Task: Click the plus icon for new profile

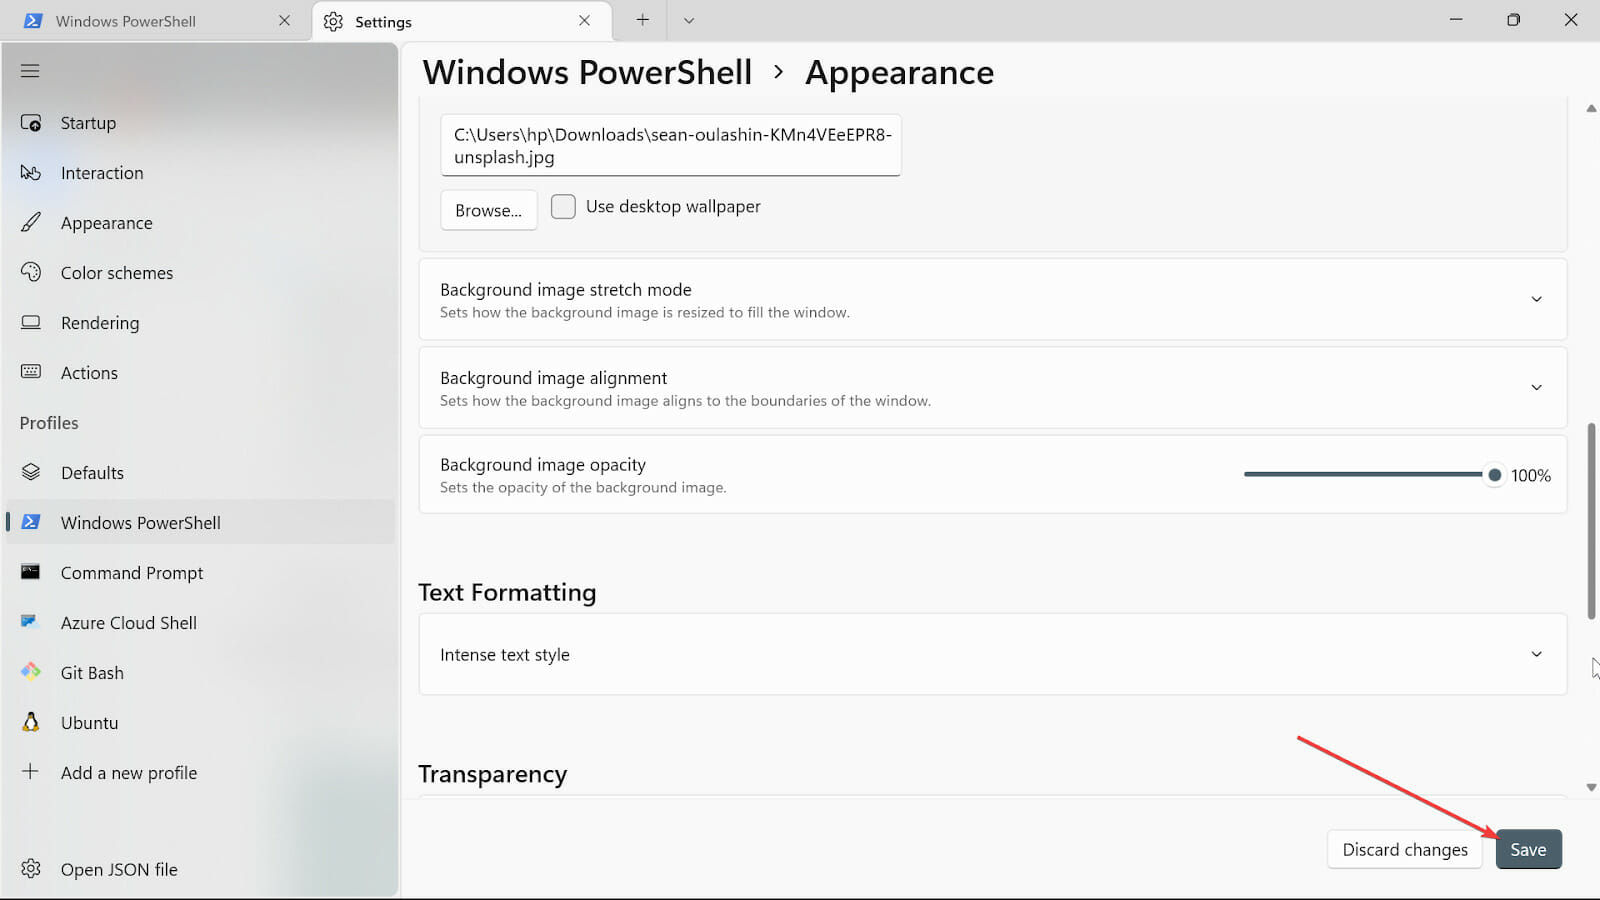Action: [x=31, y=771]
